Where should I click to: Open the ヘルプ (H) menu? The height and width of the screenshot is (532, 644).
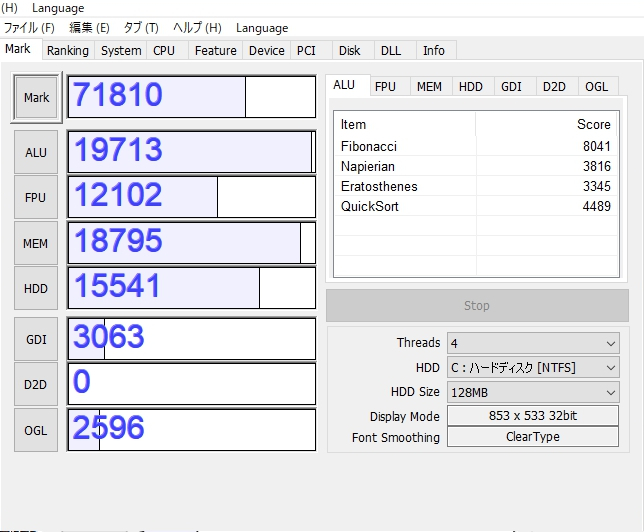tap(197, 28)
